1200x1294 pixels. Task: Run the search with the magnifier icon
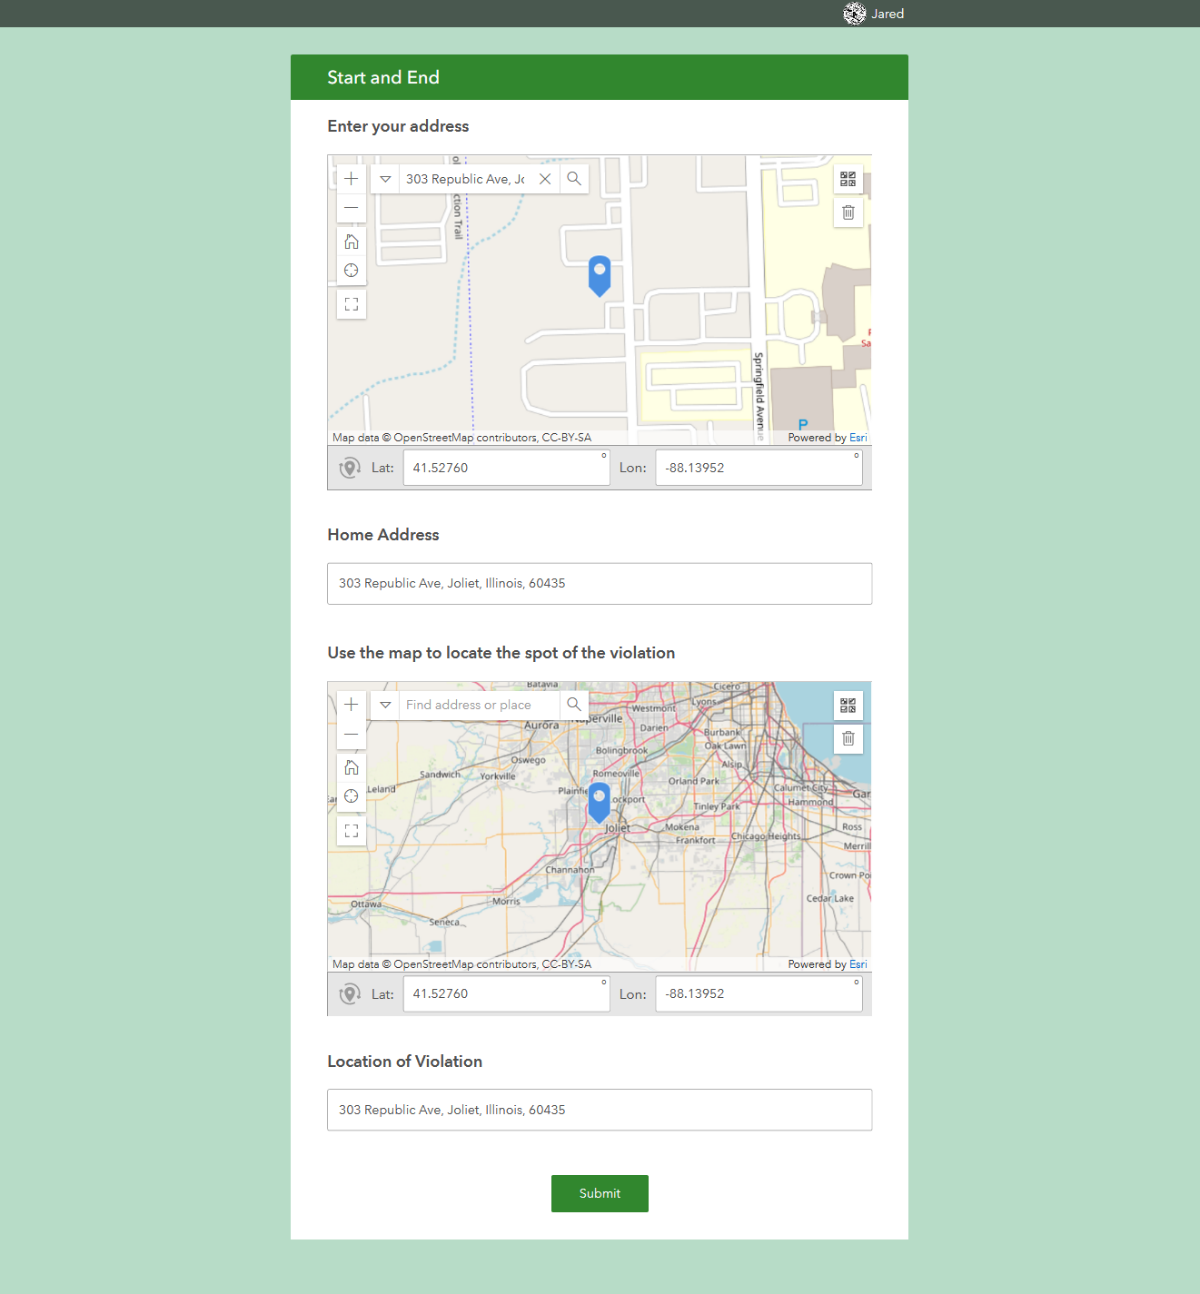(x=574, y=178)
